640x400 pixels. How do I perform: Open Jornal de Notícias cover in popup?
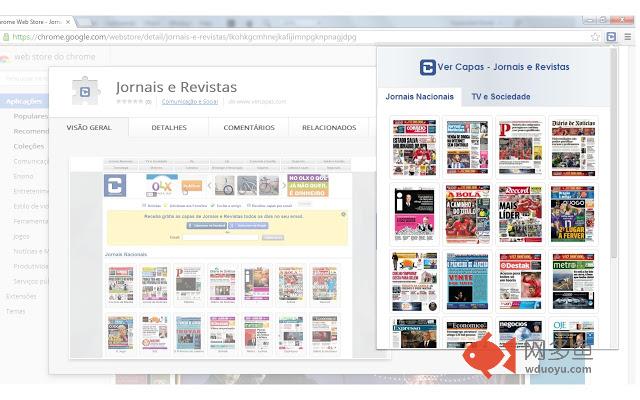(x=467, y=147)
